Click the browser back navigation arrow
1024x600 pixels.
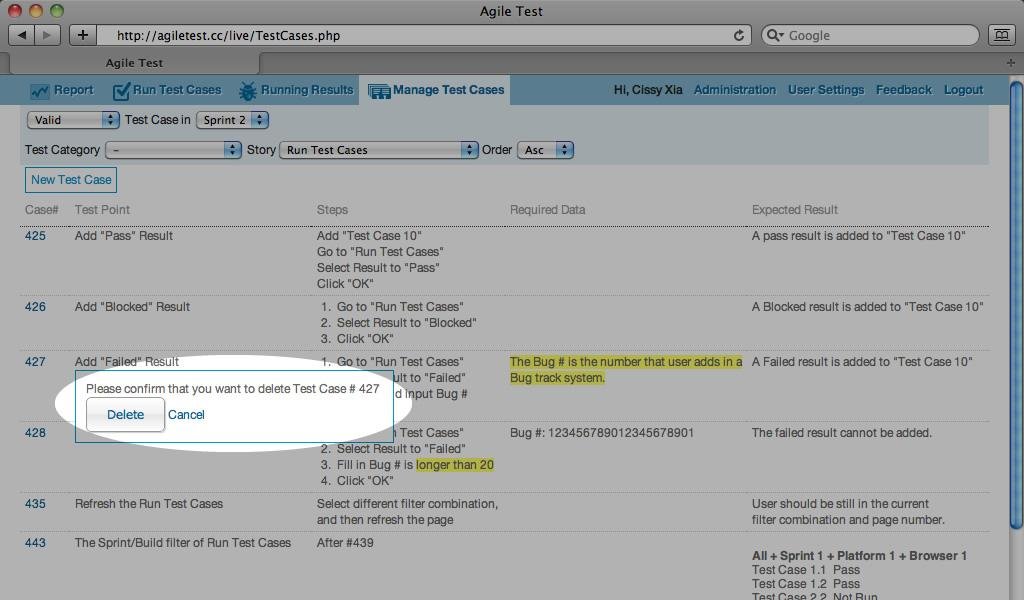(23, 34)
